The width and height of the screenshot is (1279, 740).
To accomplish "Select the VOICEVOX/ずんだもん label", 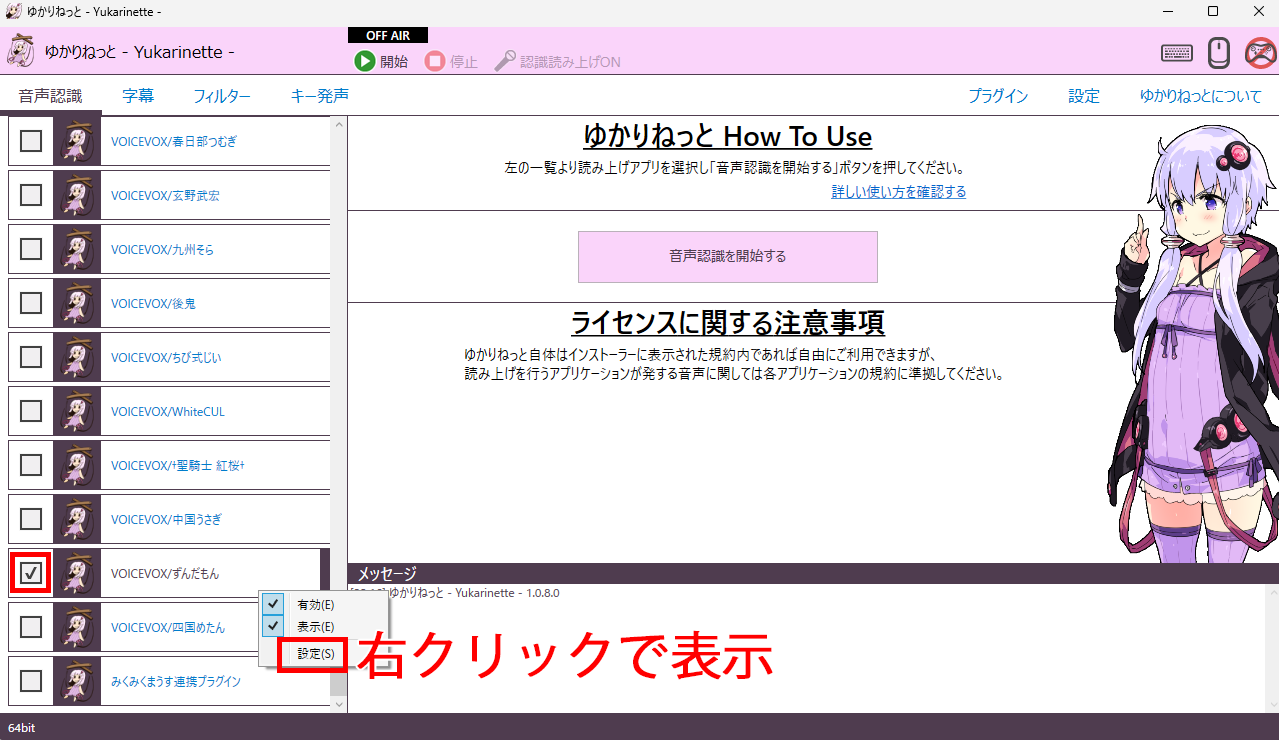I will tap(165, 574).
